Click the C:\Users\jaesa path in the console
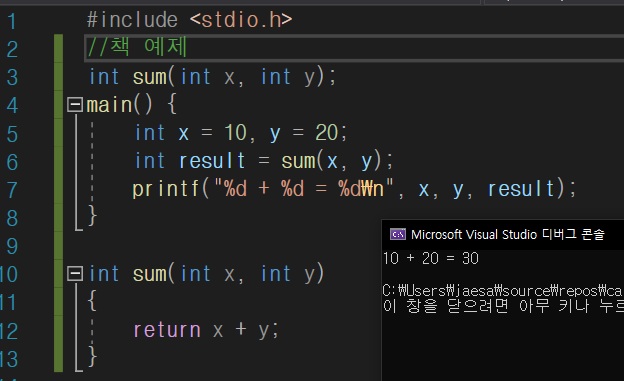The width and height of the screenshot is (624, 381). pyautogui.click(x=503, y=291)
